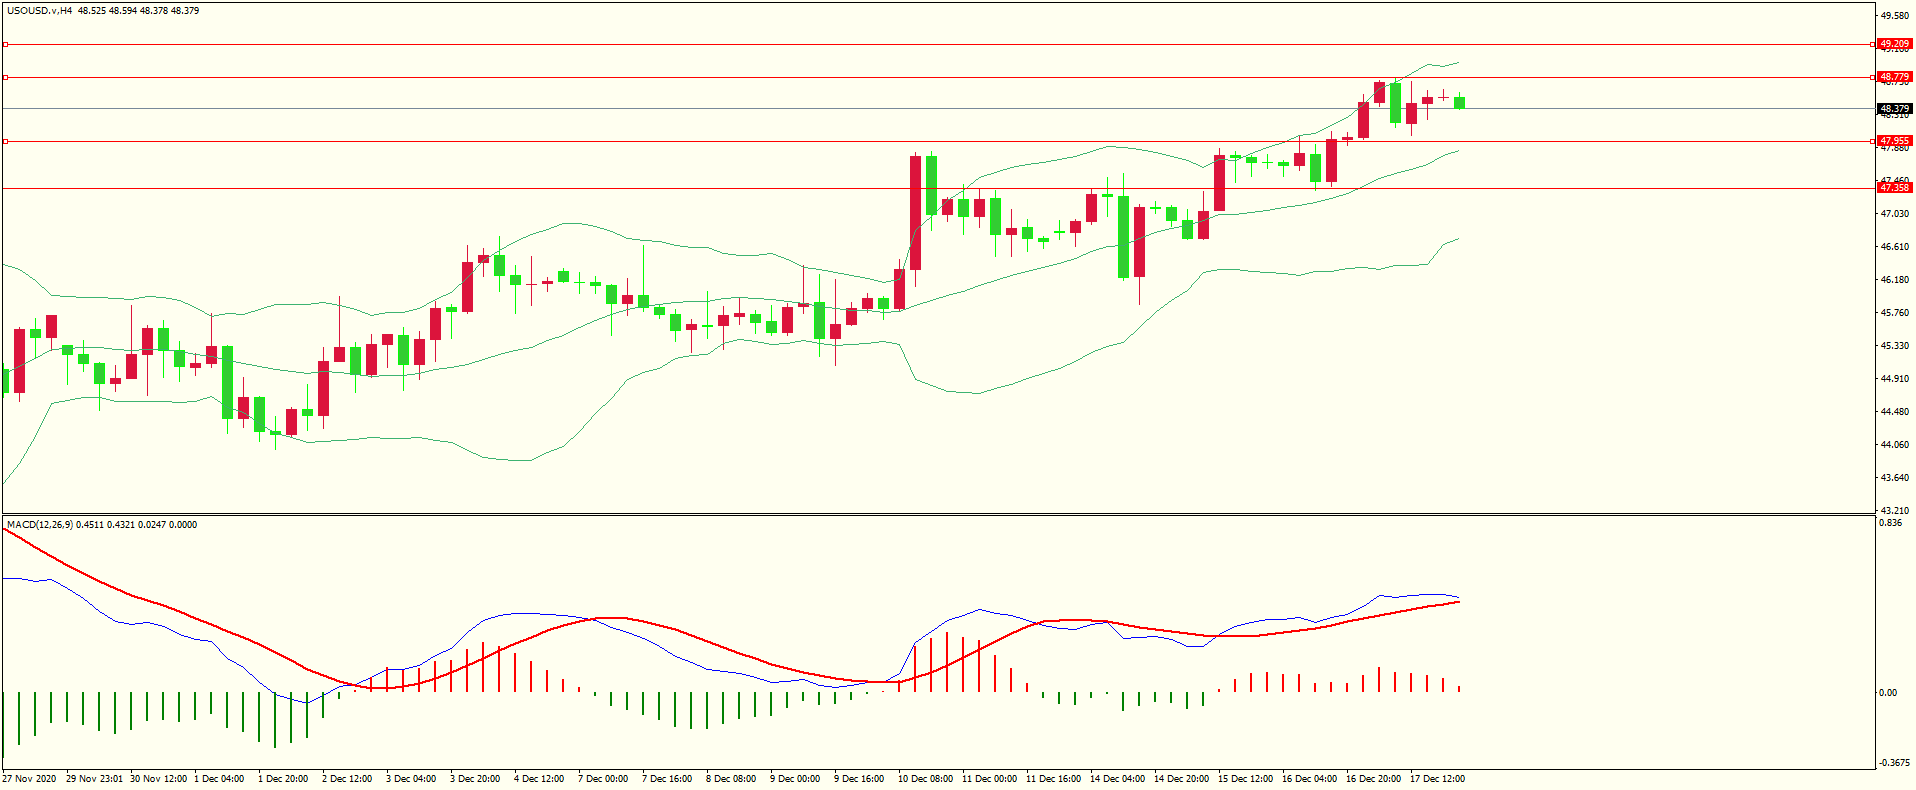Click the 14 Dec 04:00 time label
This screenshot has width=1916, height=790.
click(x=1117, y=779)
